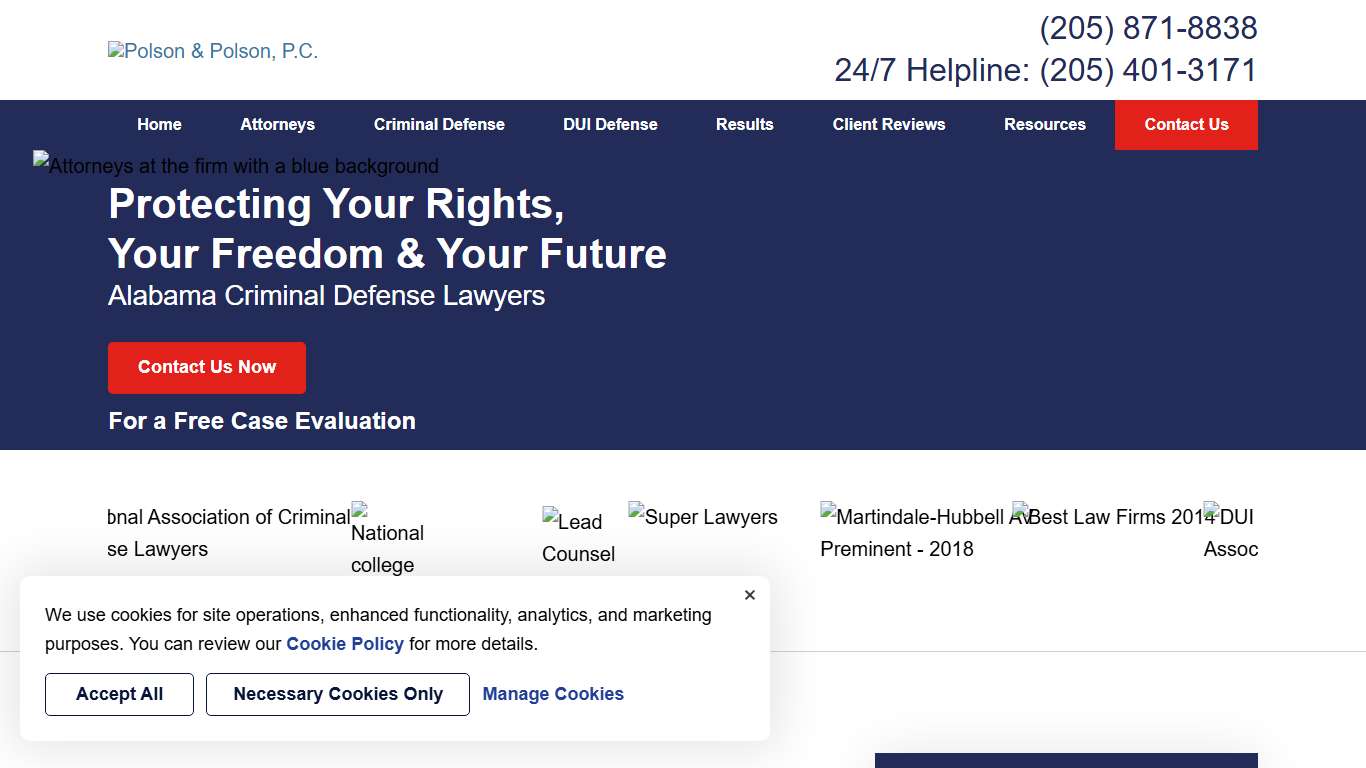The image size is (1366, 768).
Task: Call the 24/7 Helpline phone number
Action: tap(1148, 70)
